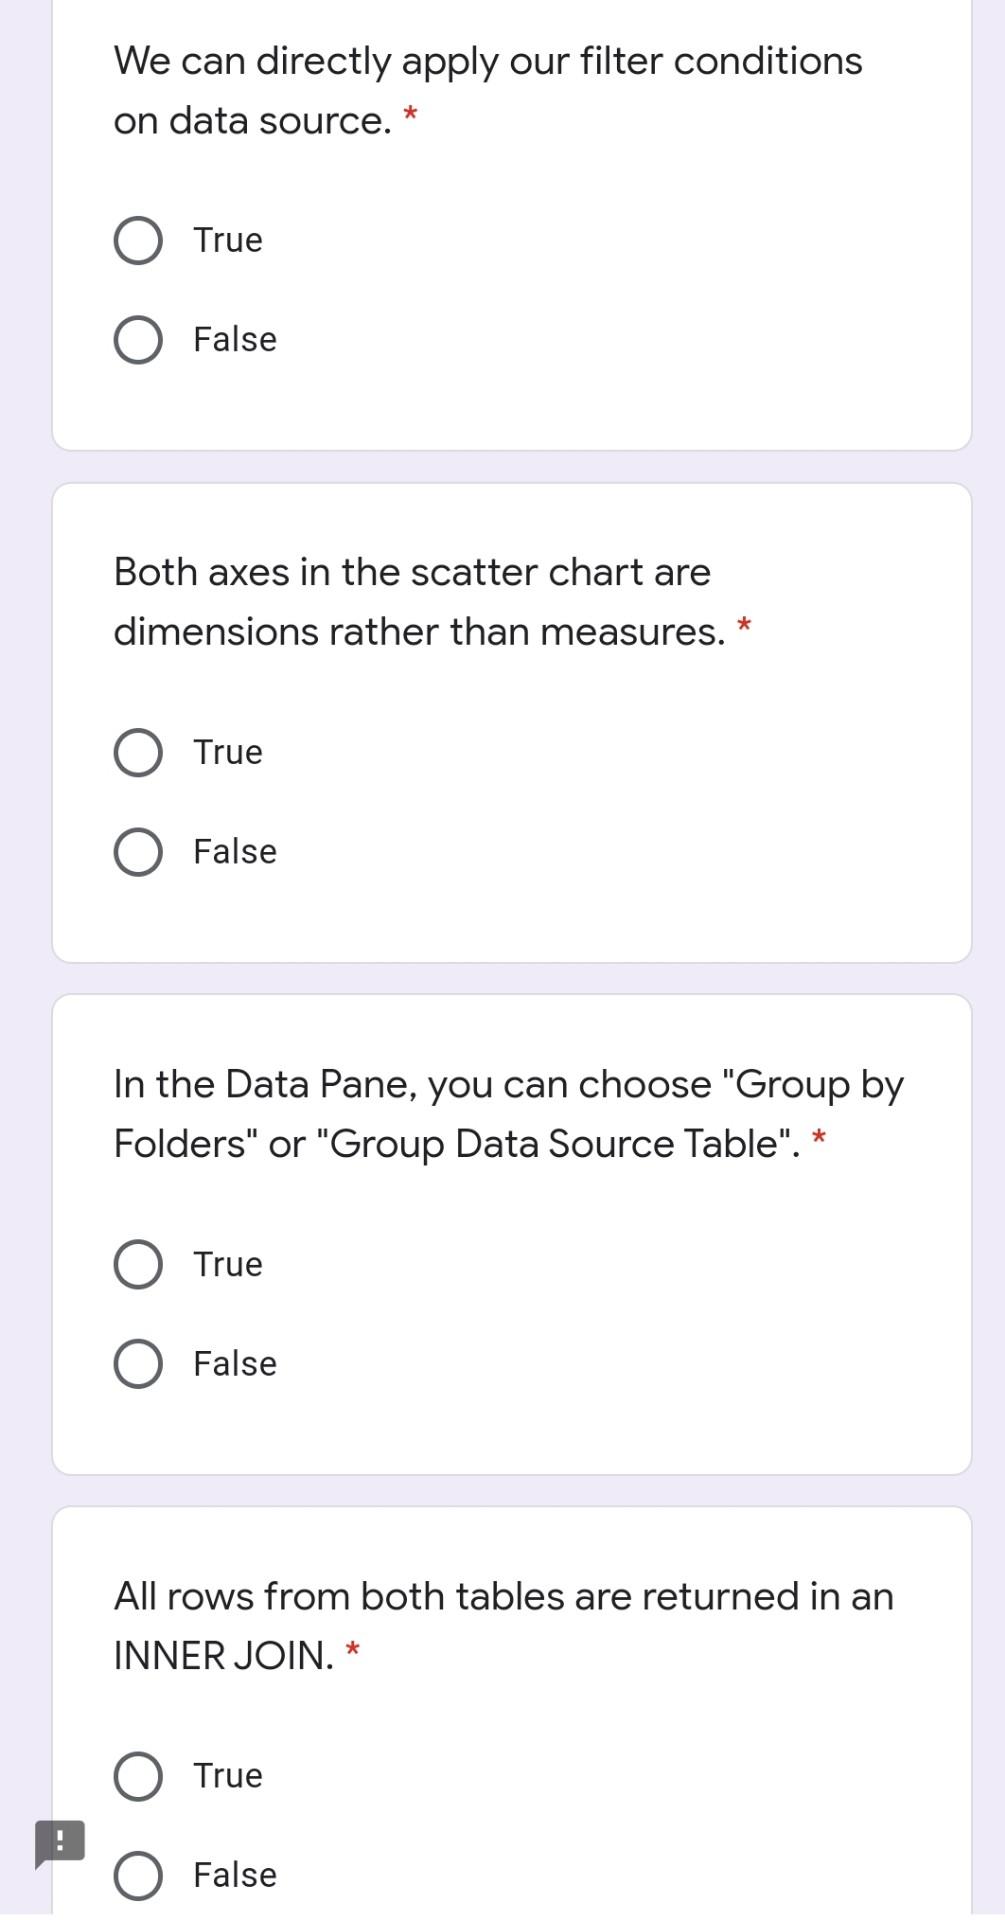Click the 'True' label under Data Pane question
The image size is (1005, 1920).
click(x=228, y=1265)
